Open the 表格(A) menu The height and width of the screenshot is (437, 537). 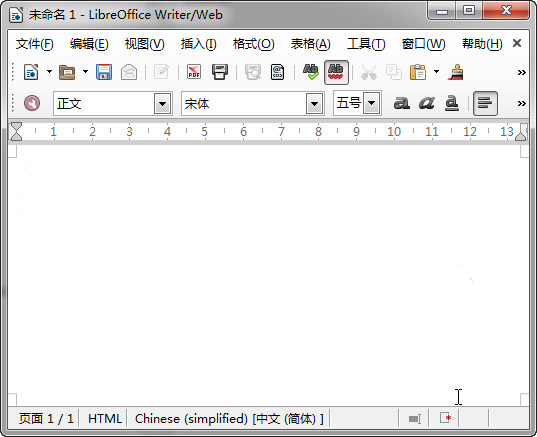311,44
